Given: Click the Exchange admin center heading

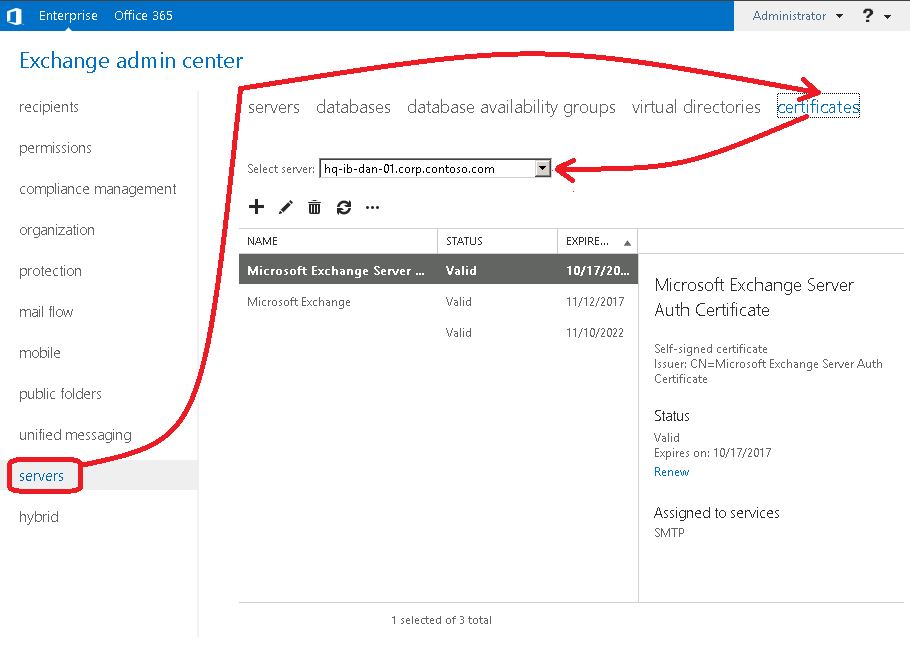Looking at the screenshot, I should (x=131, y=60).
